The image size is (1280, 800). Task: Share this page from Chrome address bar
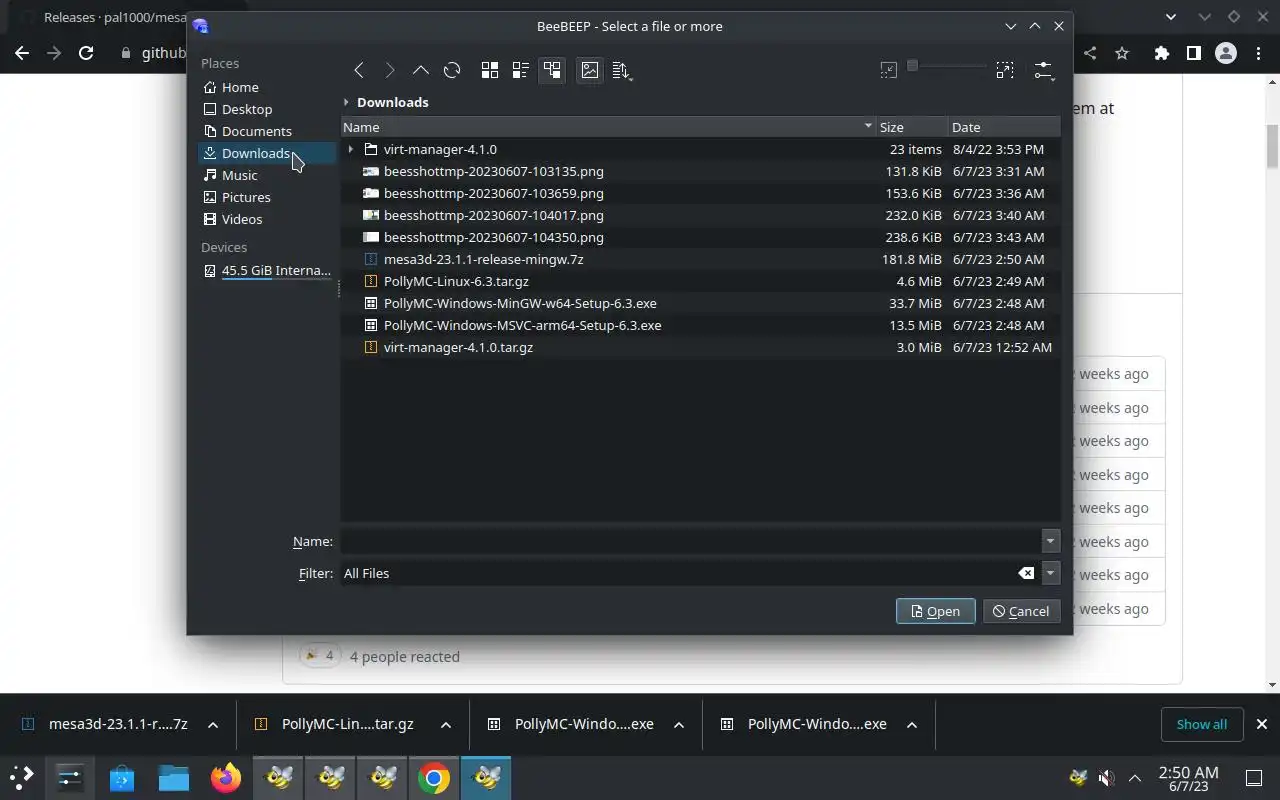[x=1090, y=53]
